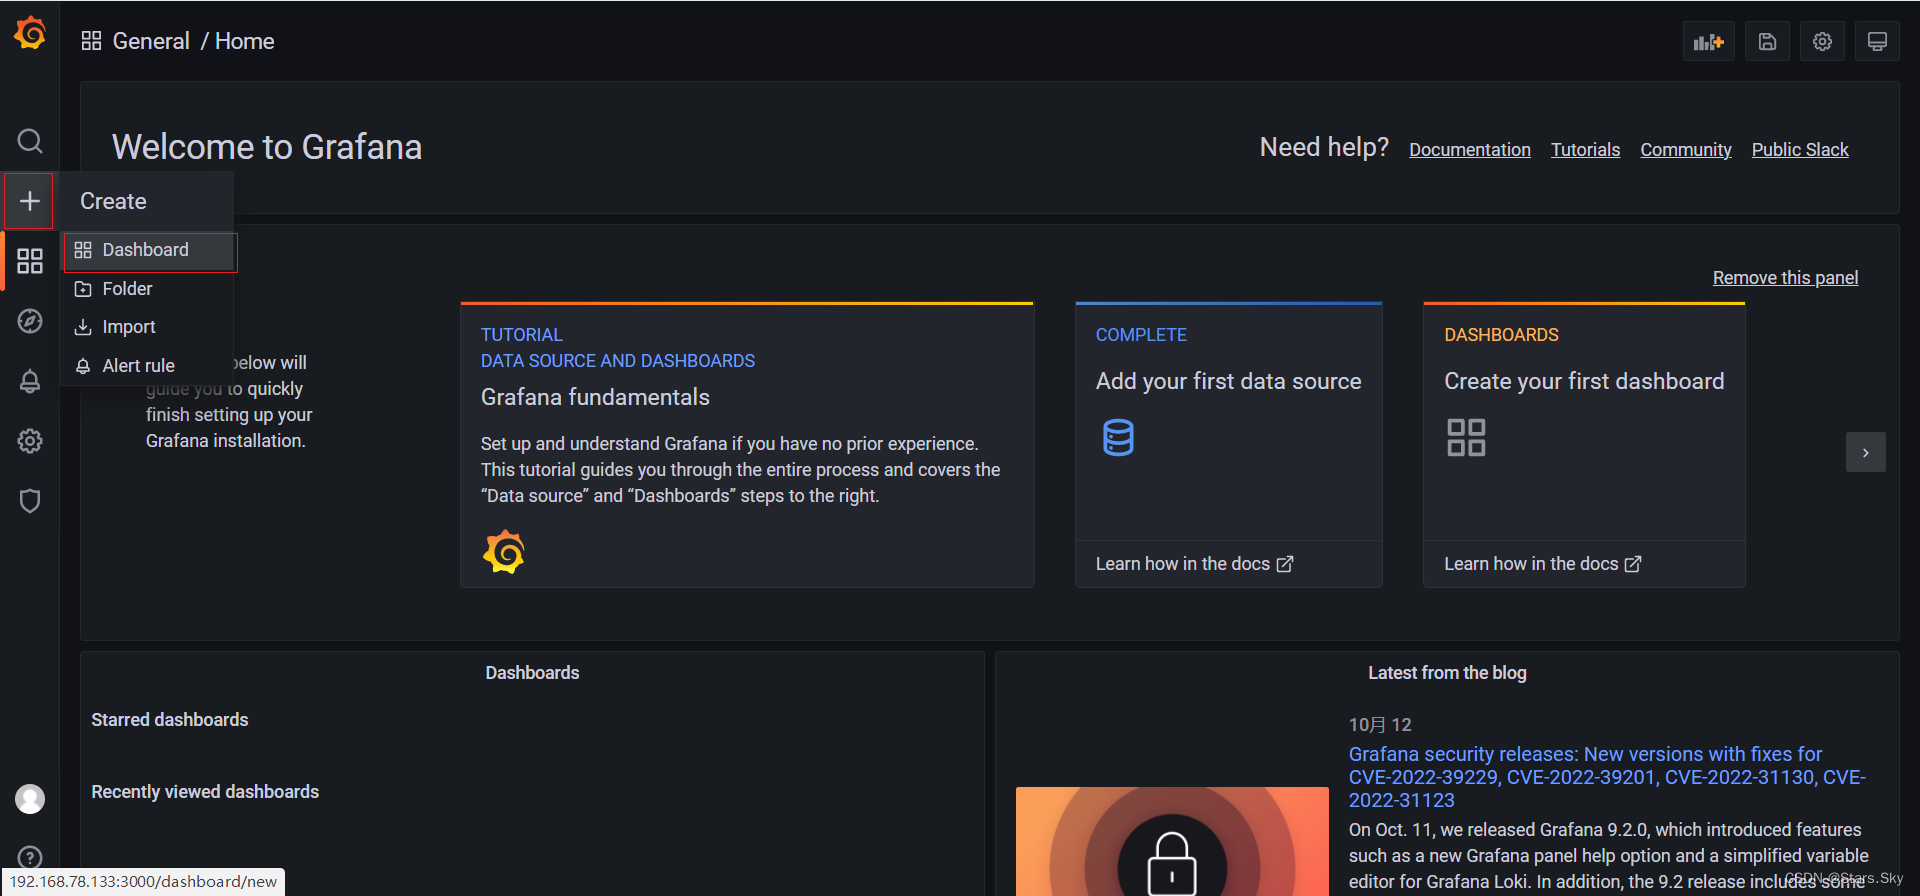This screenshot has width=1920, height=896.
Task: Click the Welcome to Grafana heading
Action: 267,147
